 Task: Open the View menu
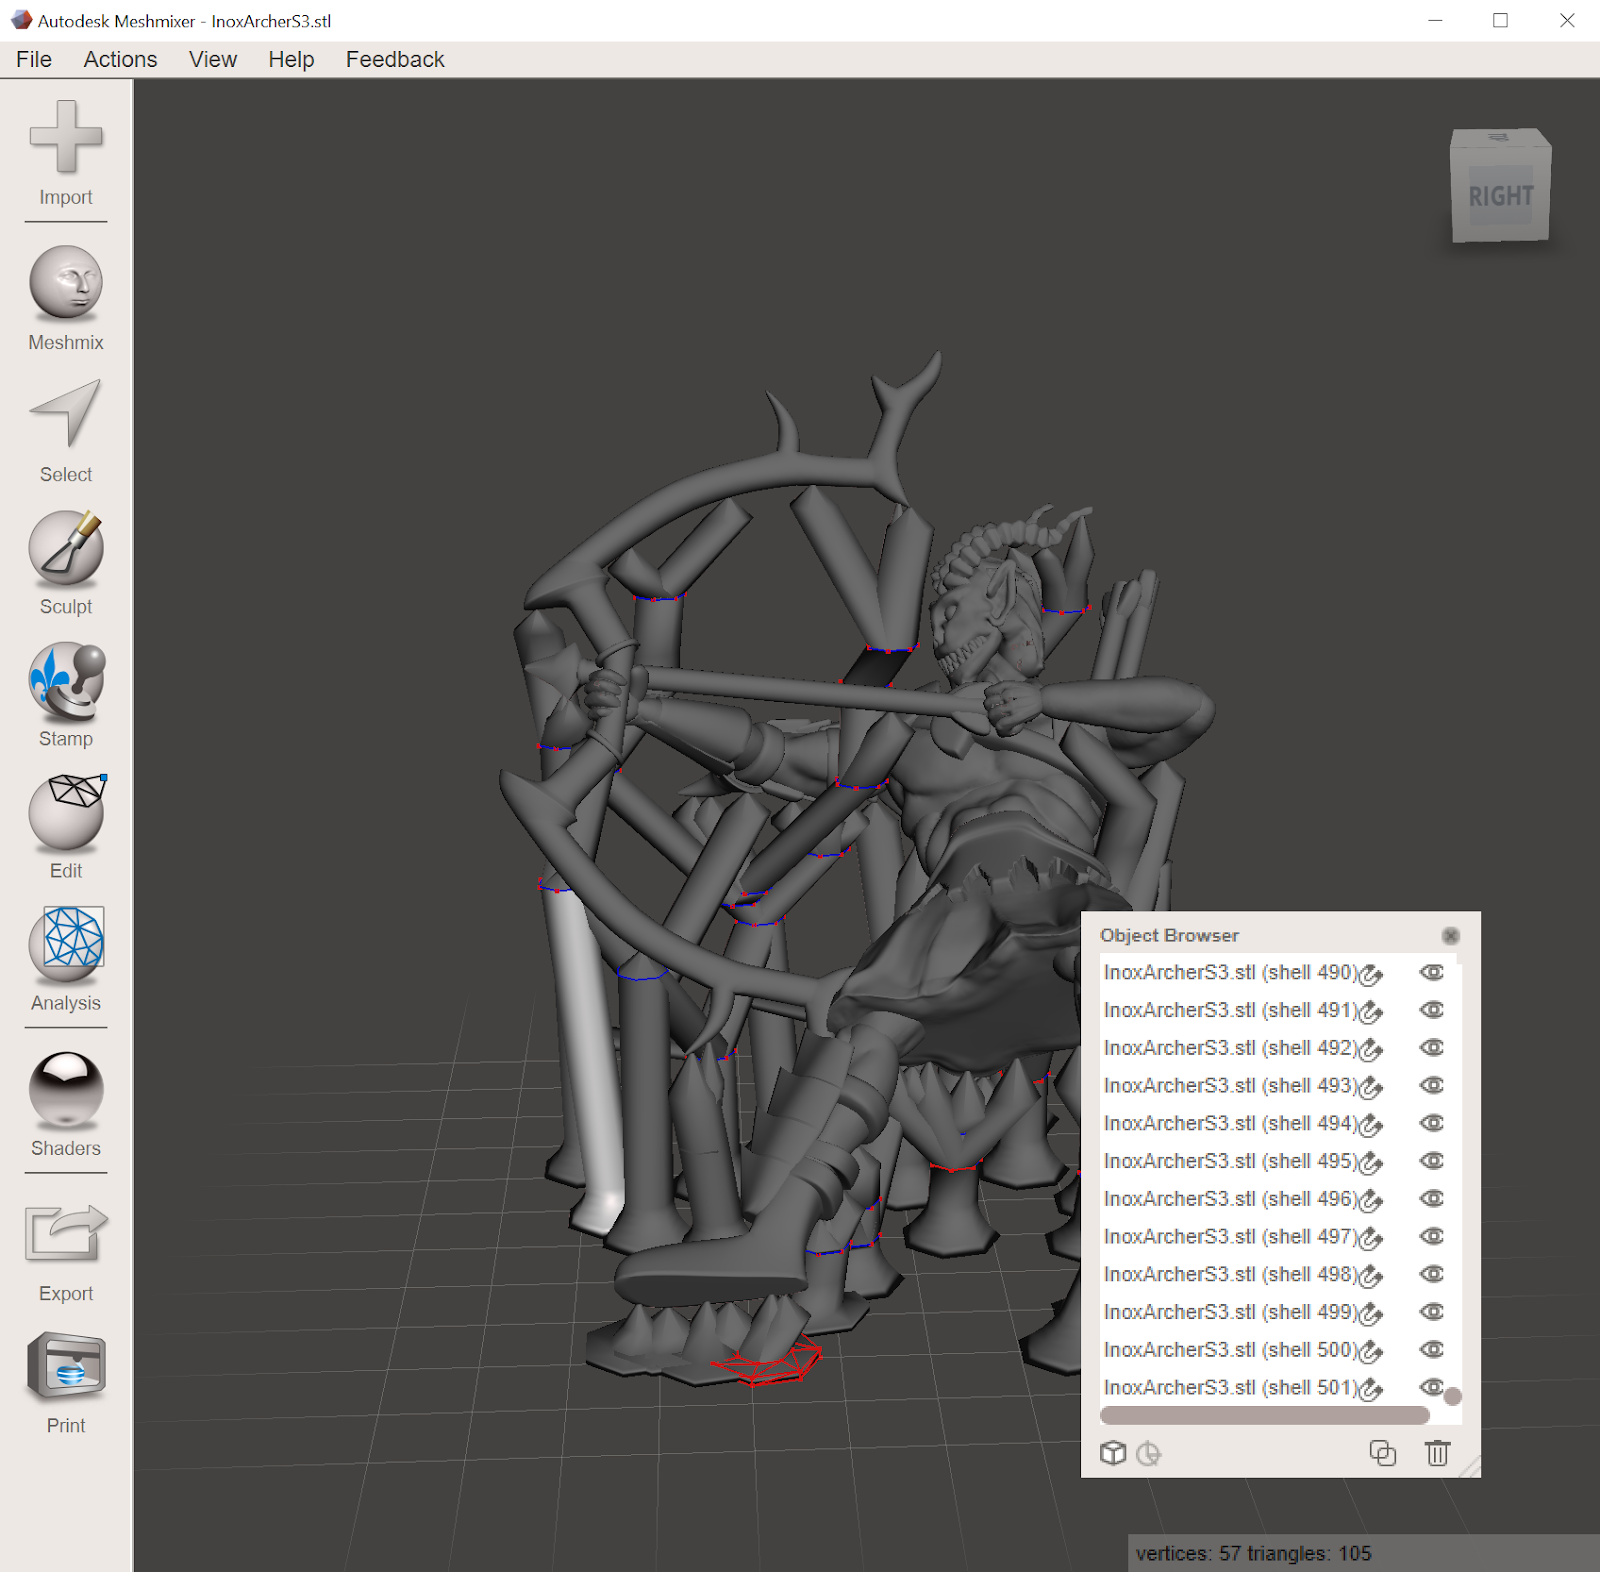(212, 59)
